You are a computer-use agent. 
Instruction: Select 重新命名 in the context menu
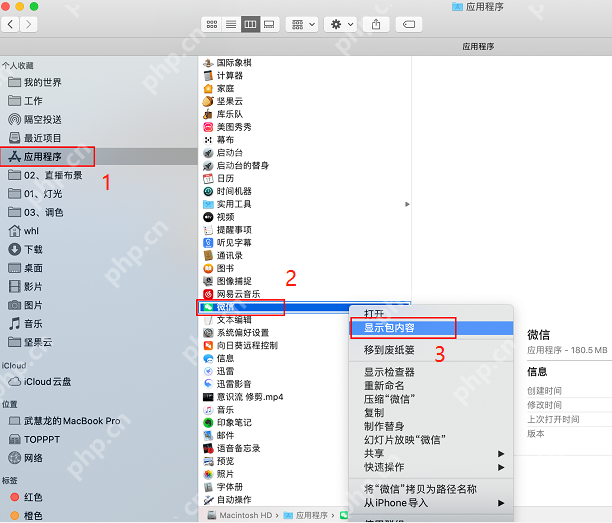pos(383,385)
